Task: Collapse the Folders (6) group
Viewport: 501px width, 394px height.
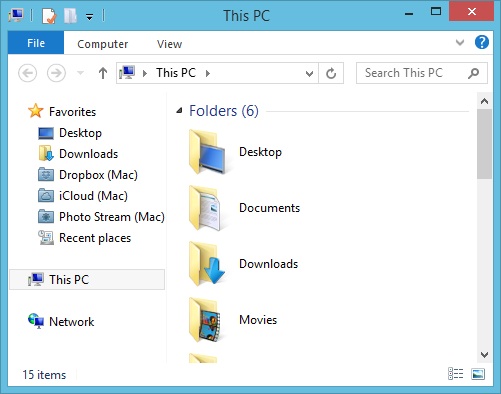Action: pyautogui.click(x=179, y=110)
